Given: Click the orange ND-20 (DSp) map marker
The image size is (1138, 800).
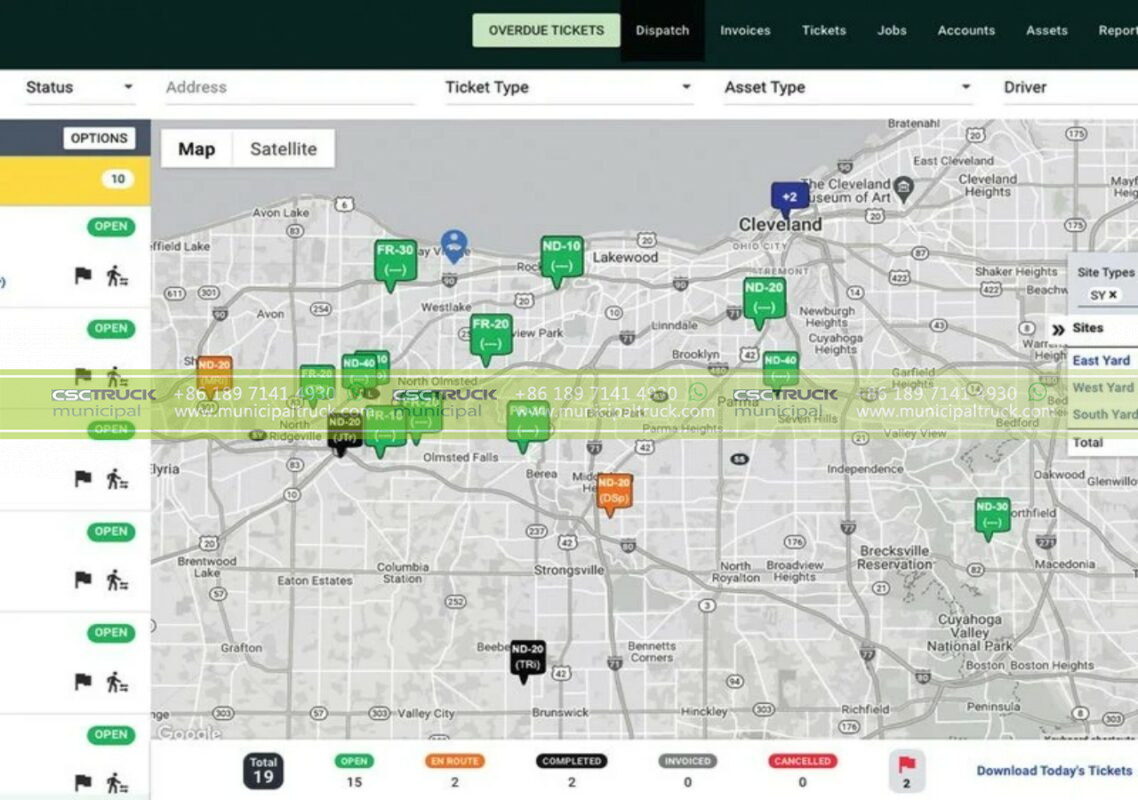Looking at the screenshot, I should pos(614,490).
